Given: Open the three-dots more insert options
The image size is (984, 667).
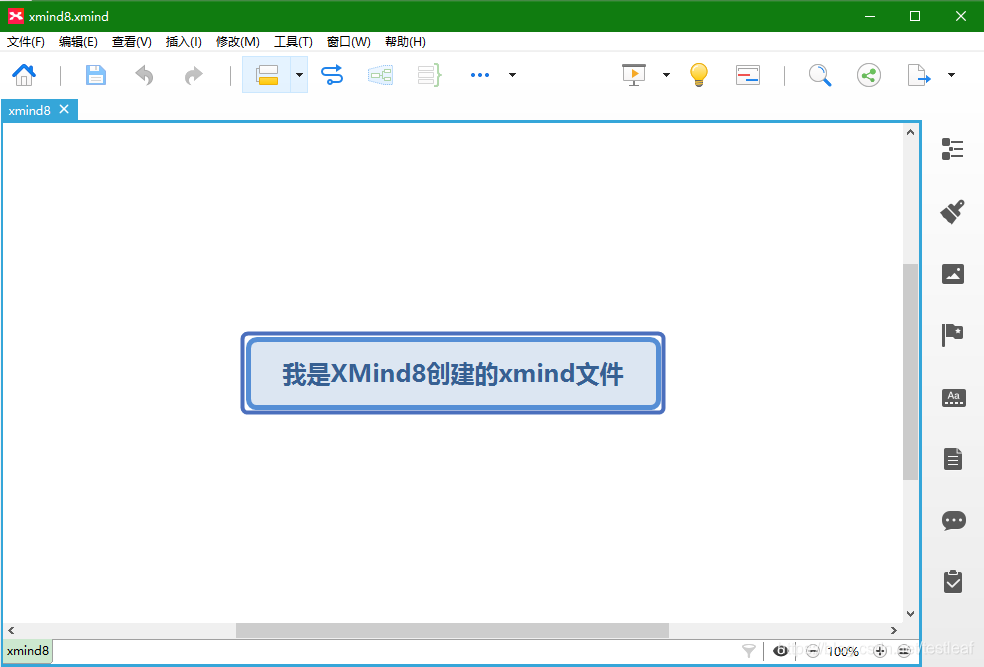Looking at the screenshot, I should click(480, 75).
